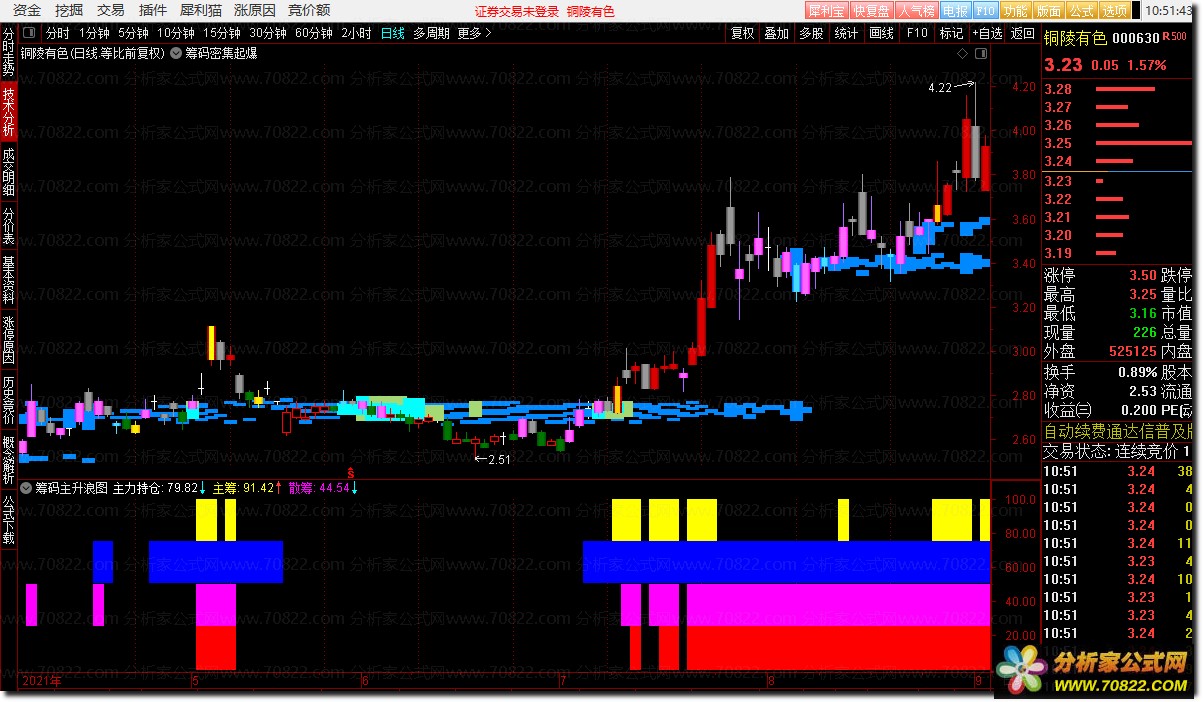
Task: Click the 4.22 high price label
Action: tap(939, 89)
